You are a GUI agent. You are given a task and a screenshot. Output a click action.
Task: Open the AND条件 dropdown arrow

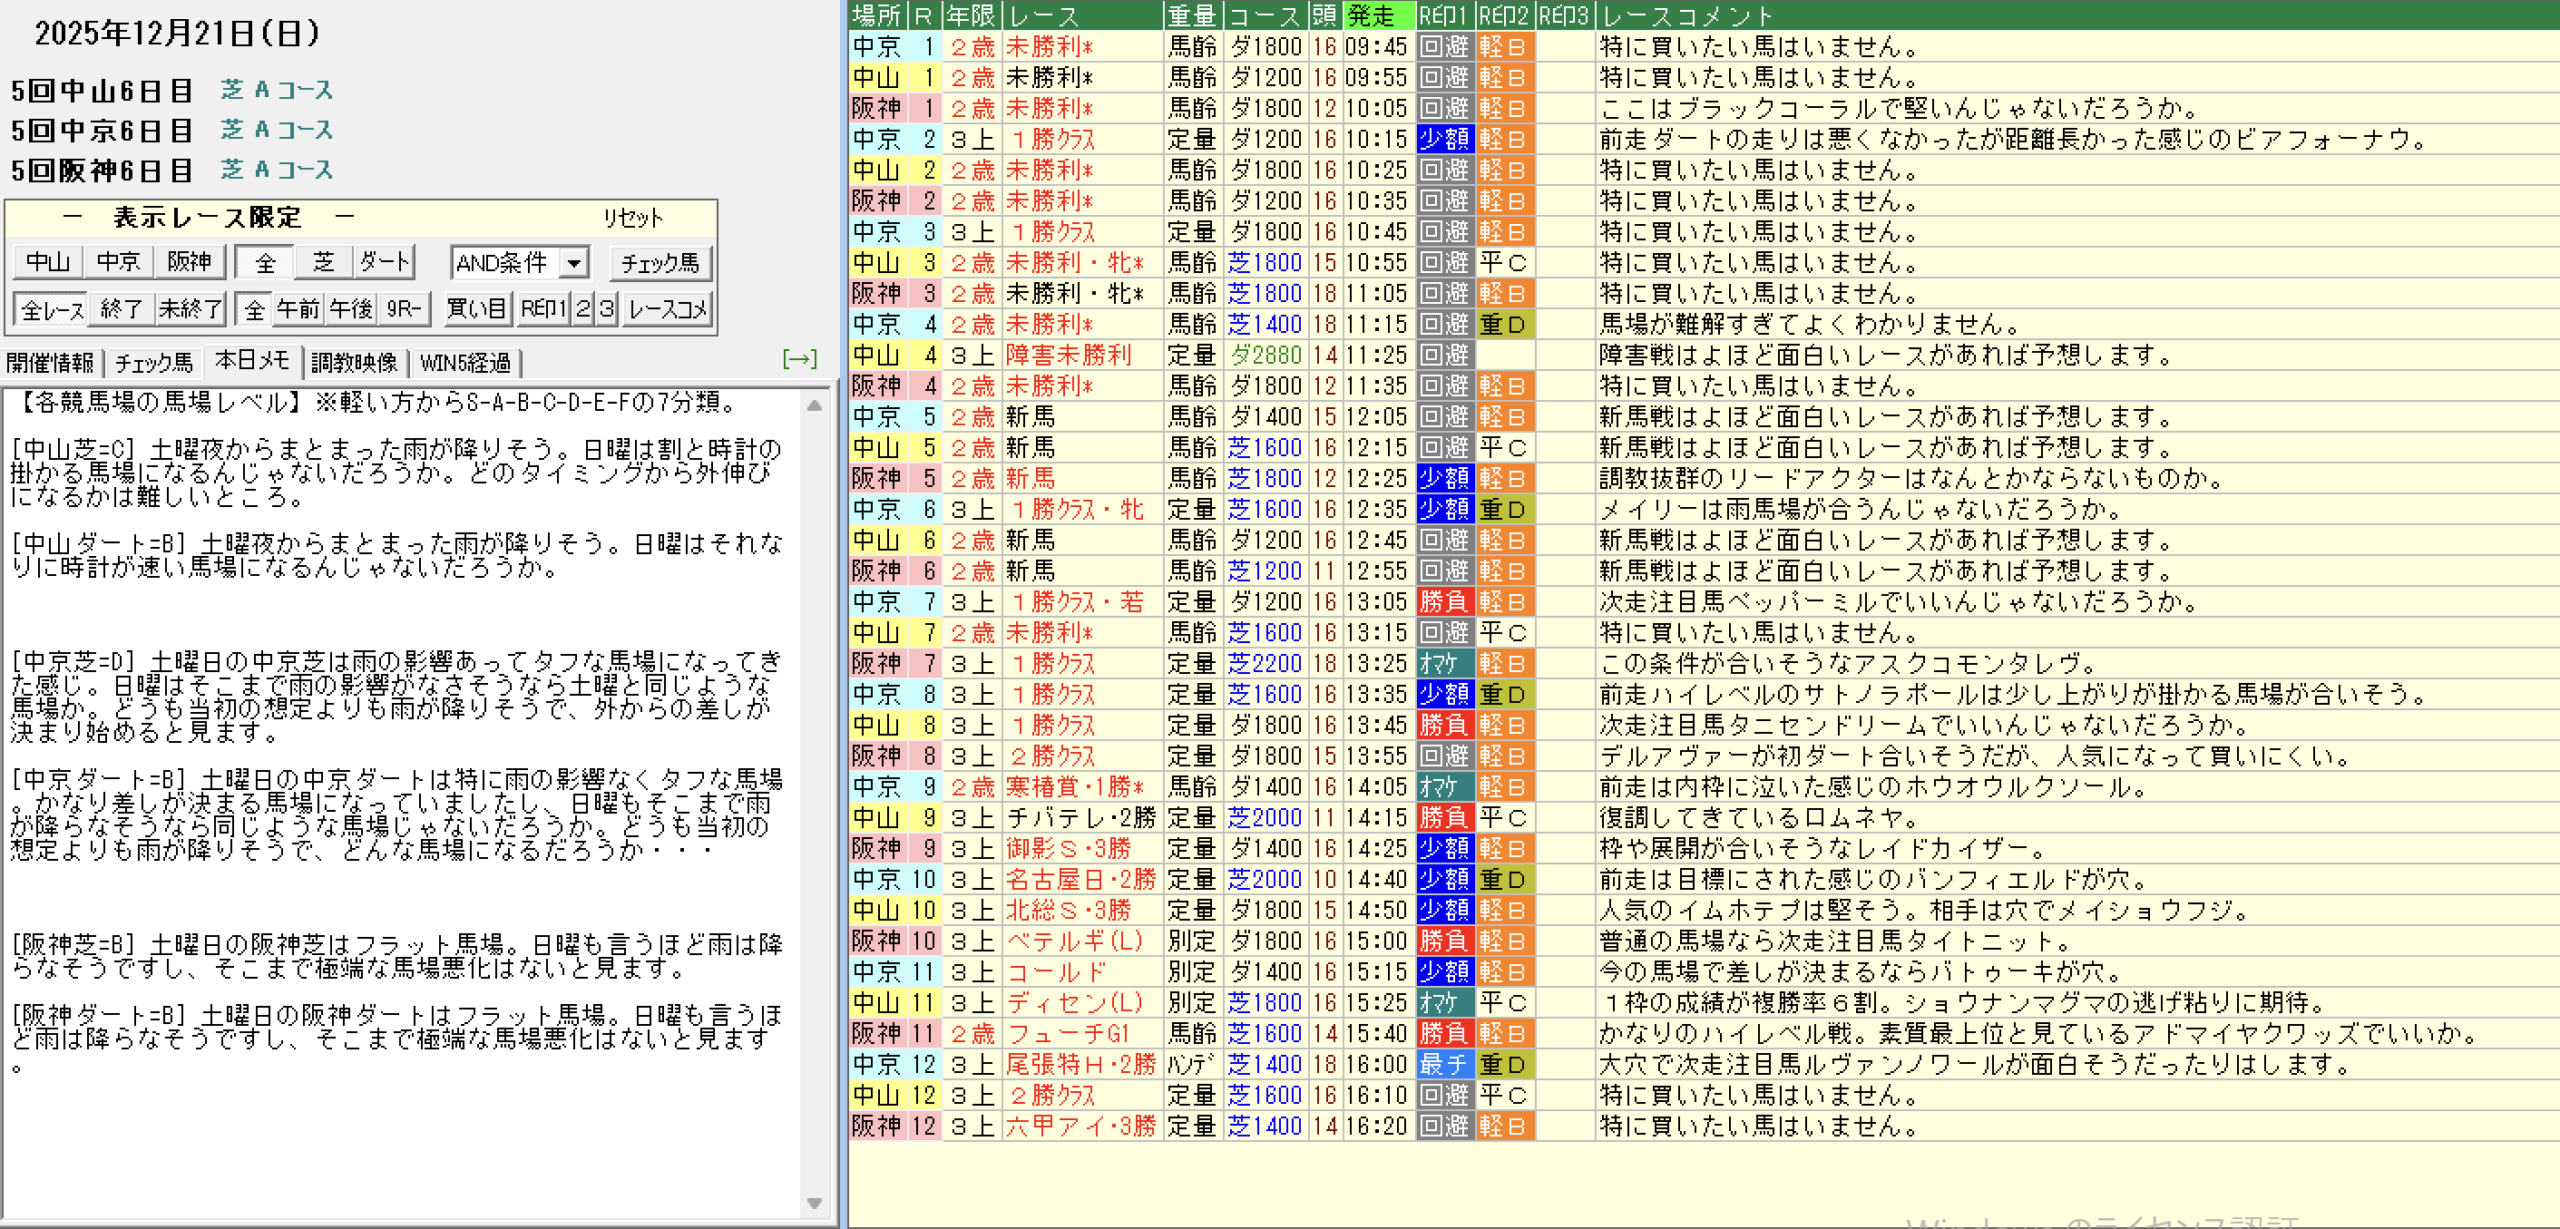[x=574, y=263]
